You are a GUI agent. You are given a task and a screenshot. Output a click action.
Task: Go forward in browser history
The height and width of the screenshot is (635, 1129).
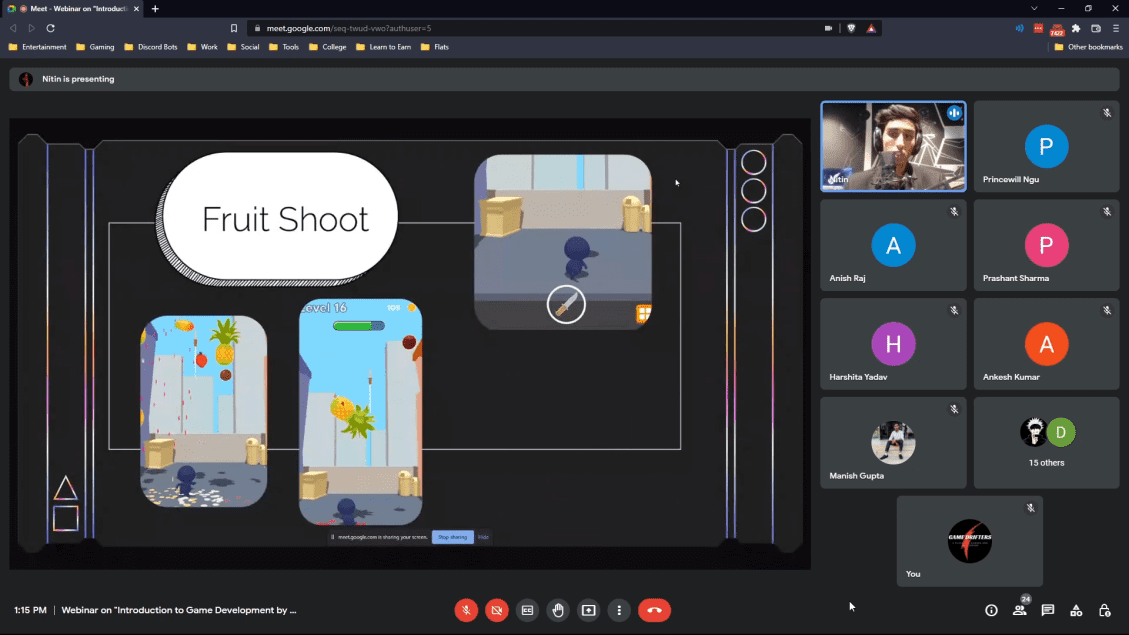pyautogui.click(x=32, y=28)
